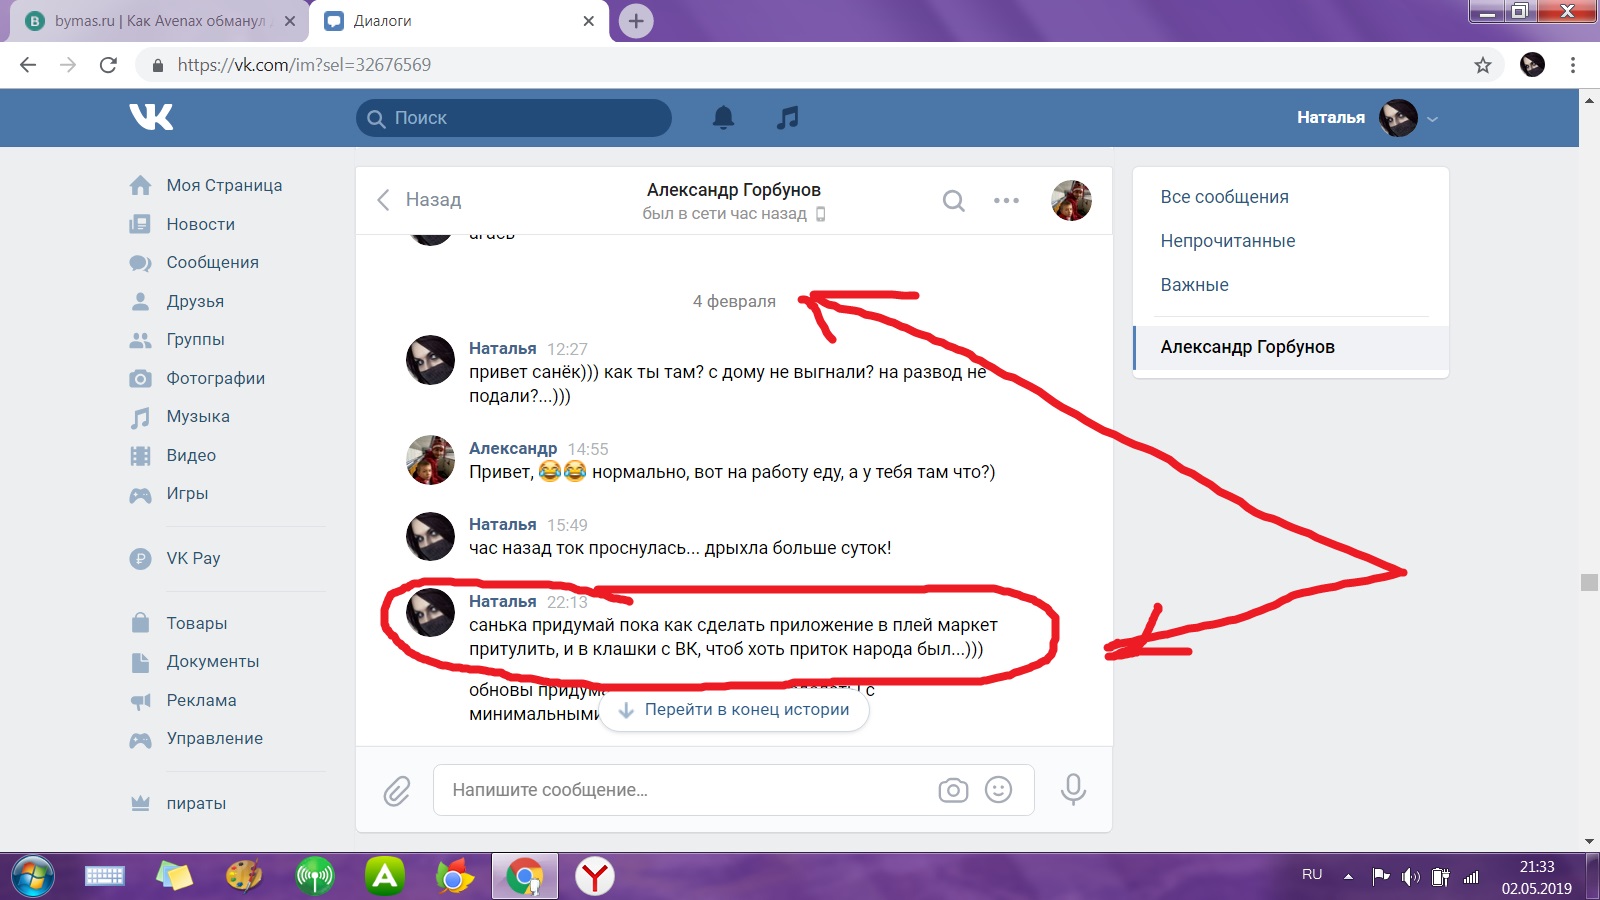This screenshot has height=900, width=1600.
Task: Open Сообщения in left sidebar
Action: (212, 262)
